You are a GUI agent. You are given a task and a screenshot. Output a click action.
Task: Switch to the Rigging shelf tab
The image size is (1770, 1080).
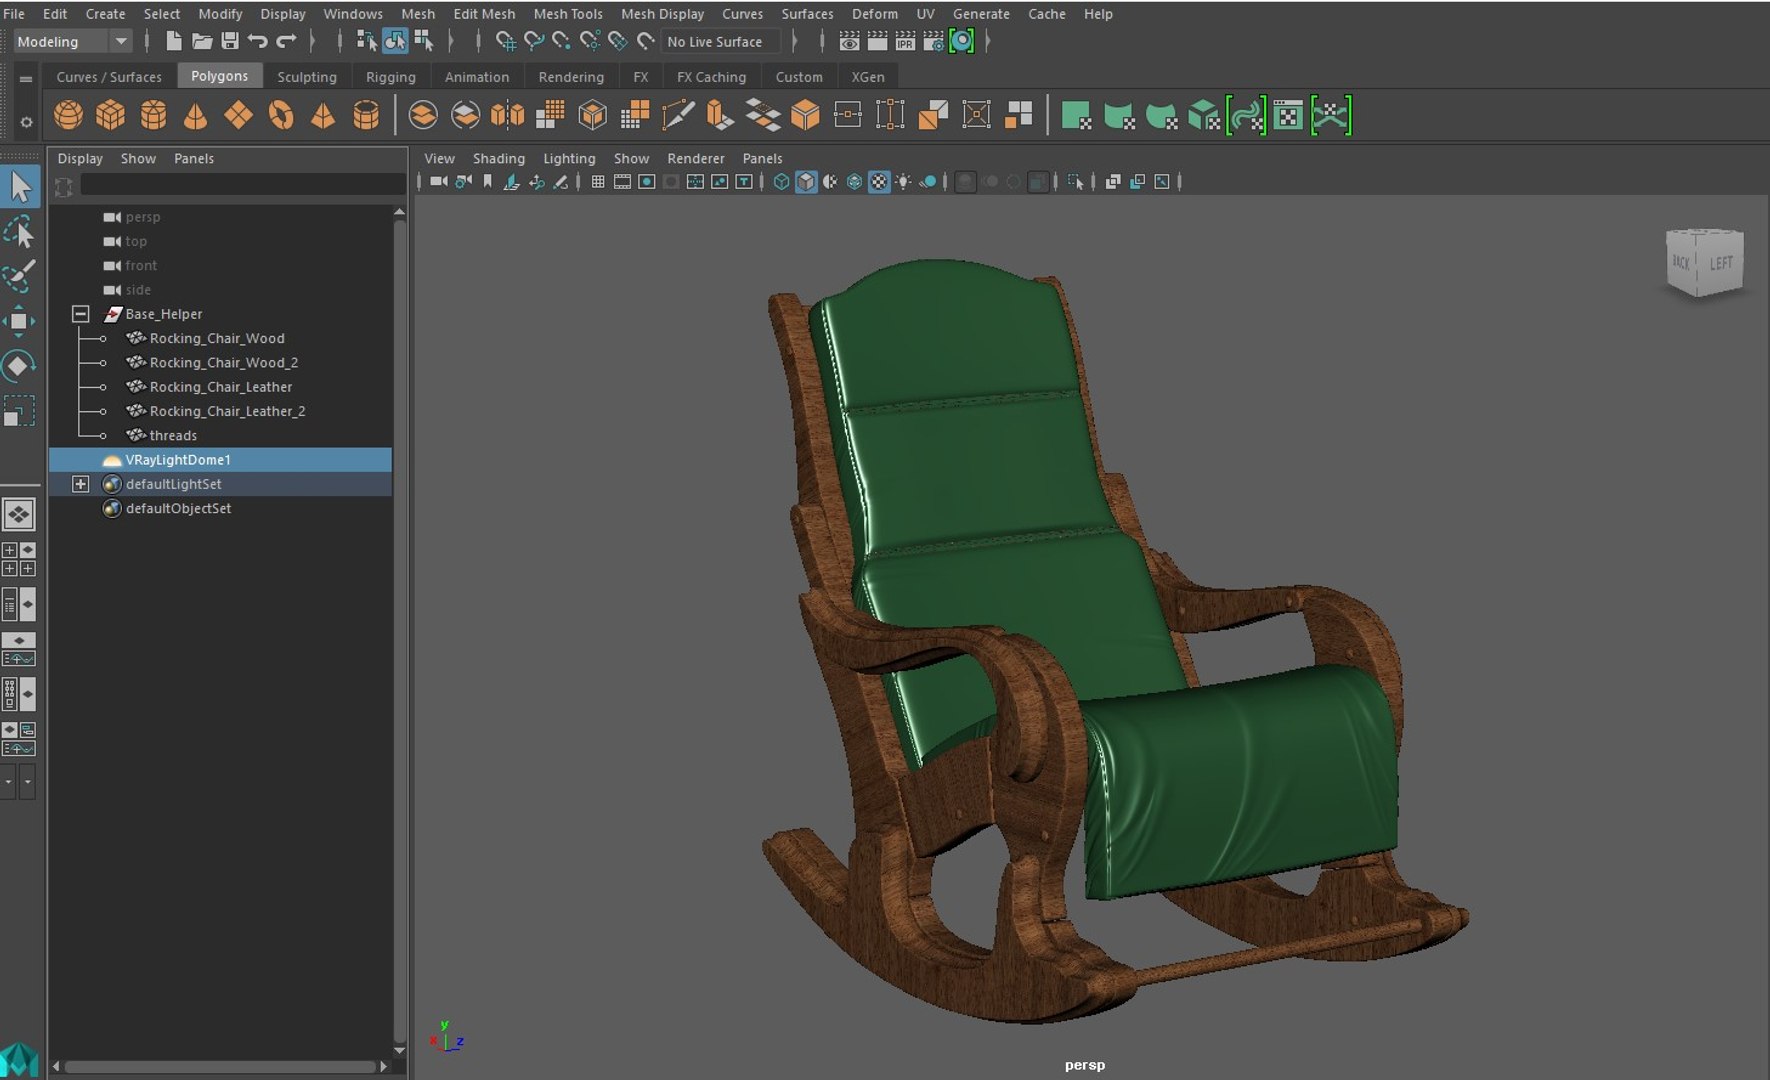tap(391, 77)
